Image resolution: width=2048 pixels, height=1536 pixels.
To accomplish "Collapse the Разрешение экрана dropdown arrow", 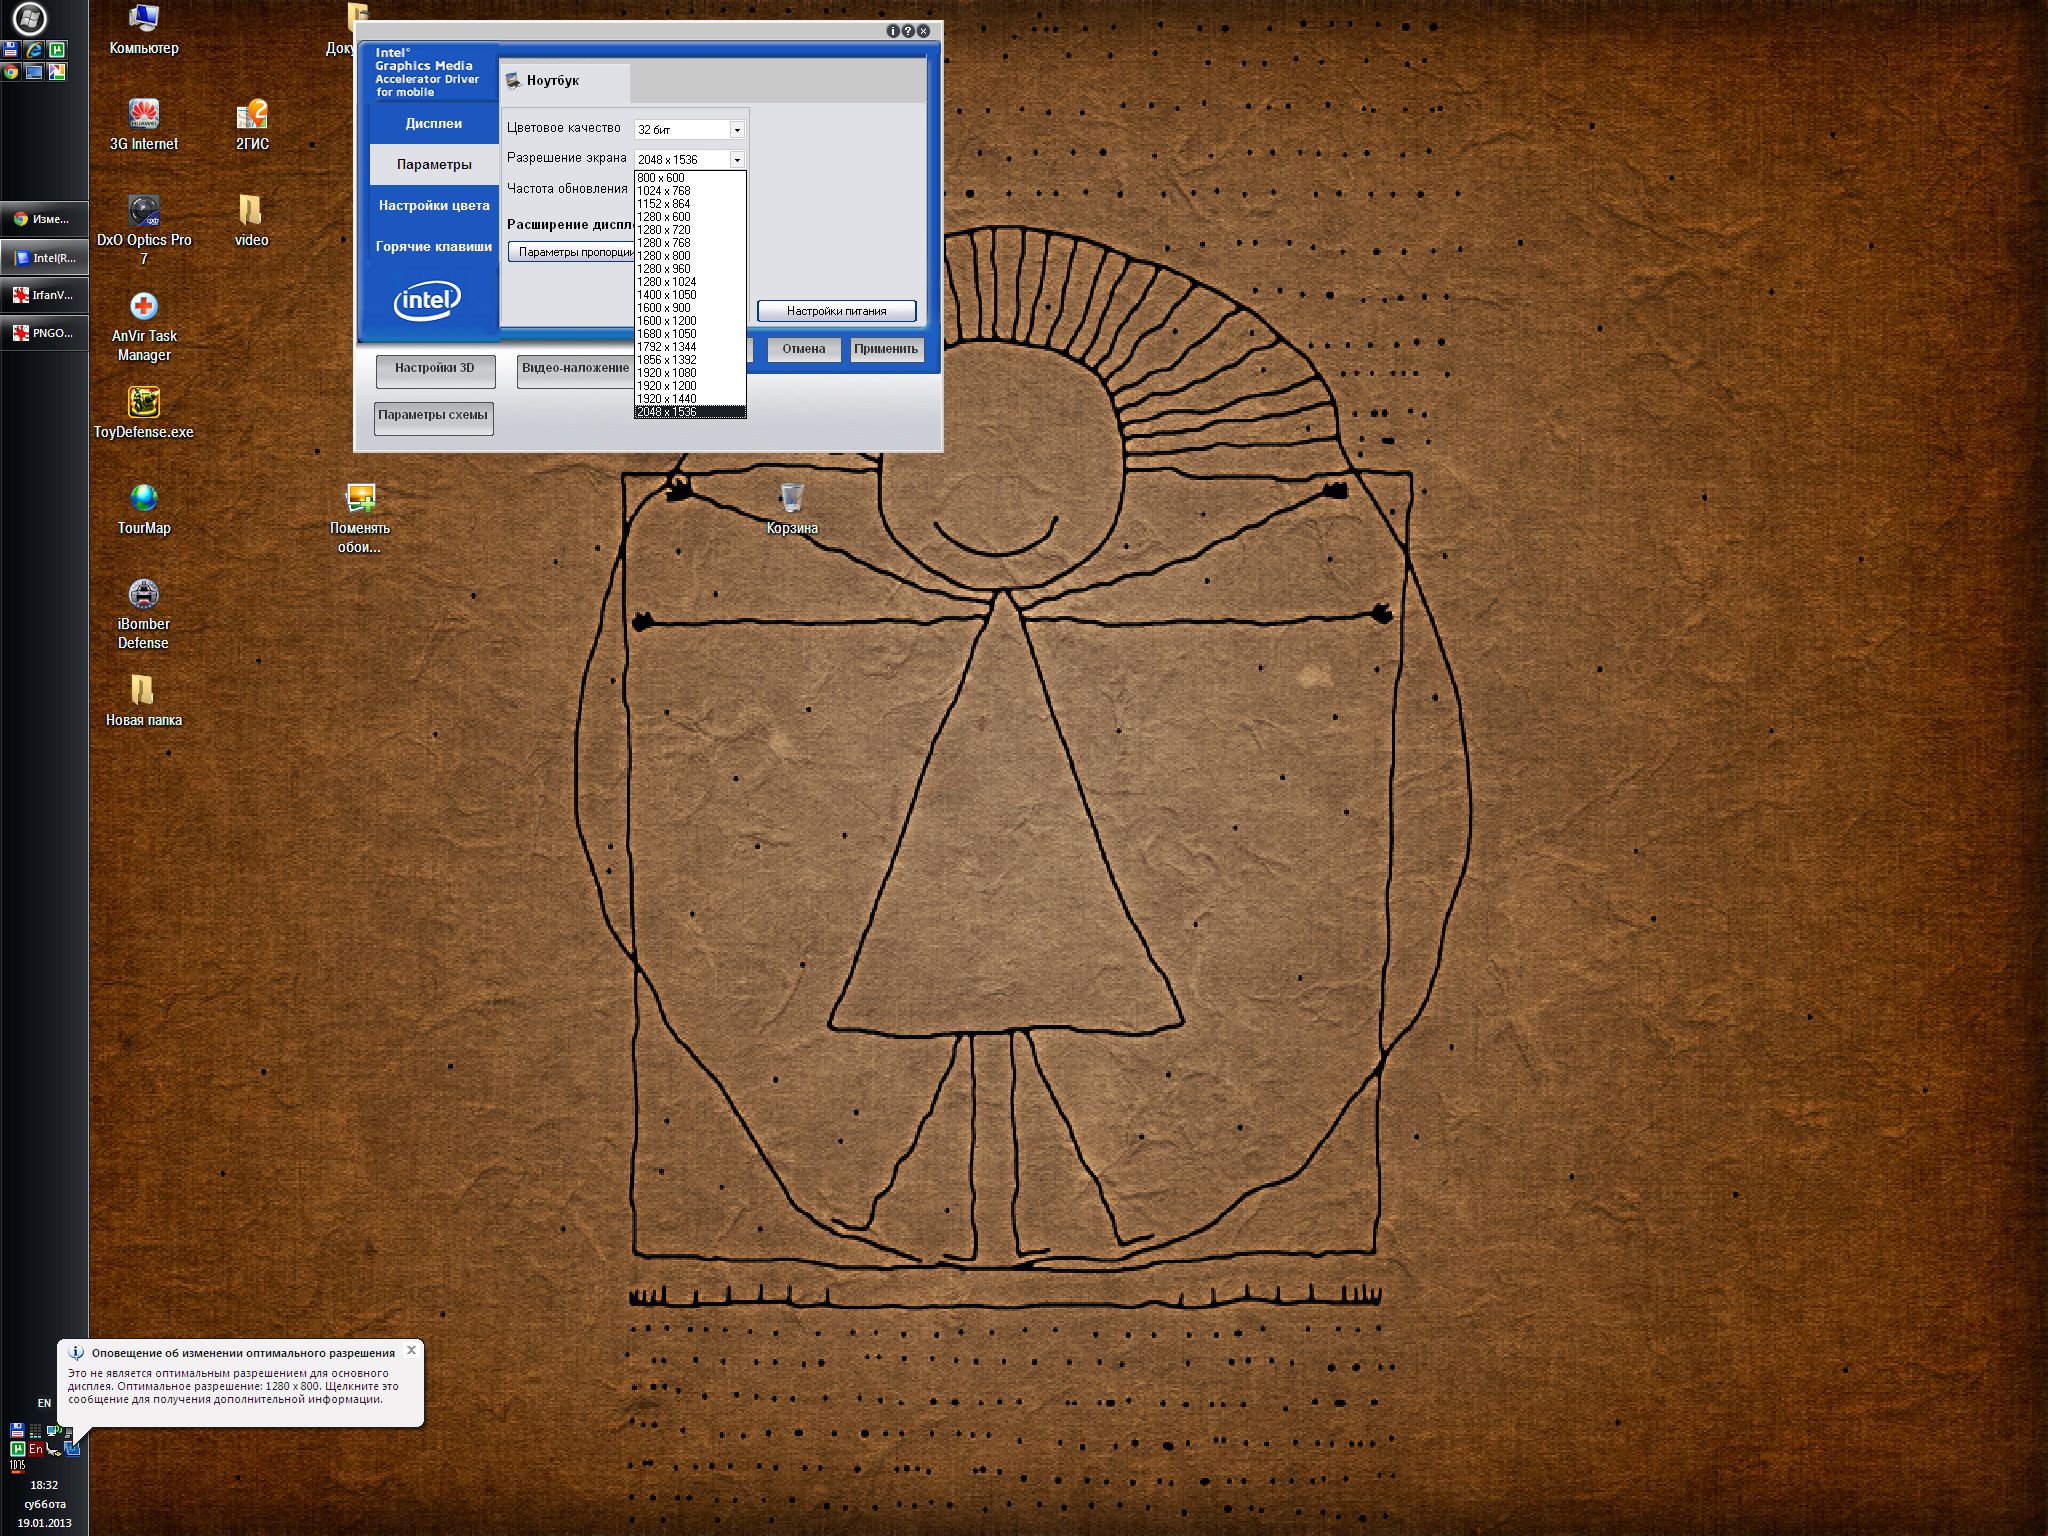I will tap(737, 160).
